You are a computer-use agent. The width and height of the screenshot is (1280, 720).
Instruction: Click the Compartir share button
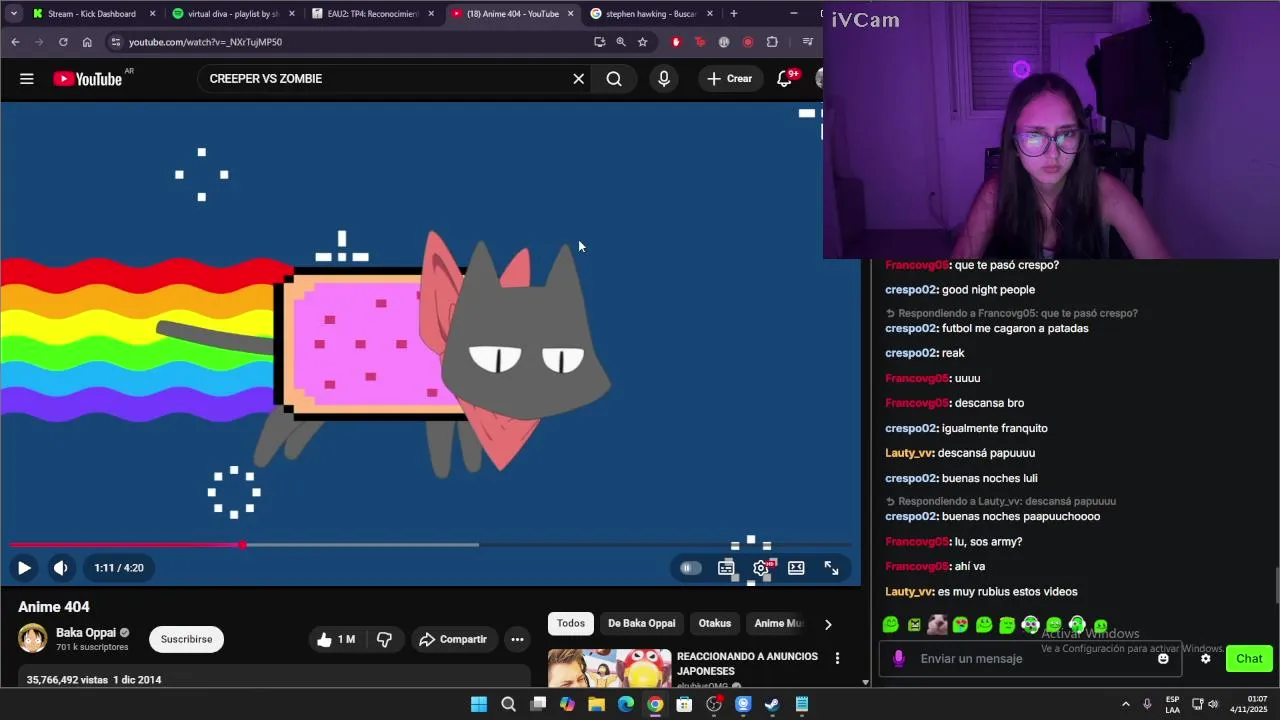[x=453, y=640]
